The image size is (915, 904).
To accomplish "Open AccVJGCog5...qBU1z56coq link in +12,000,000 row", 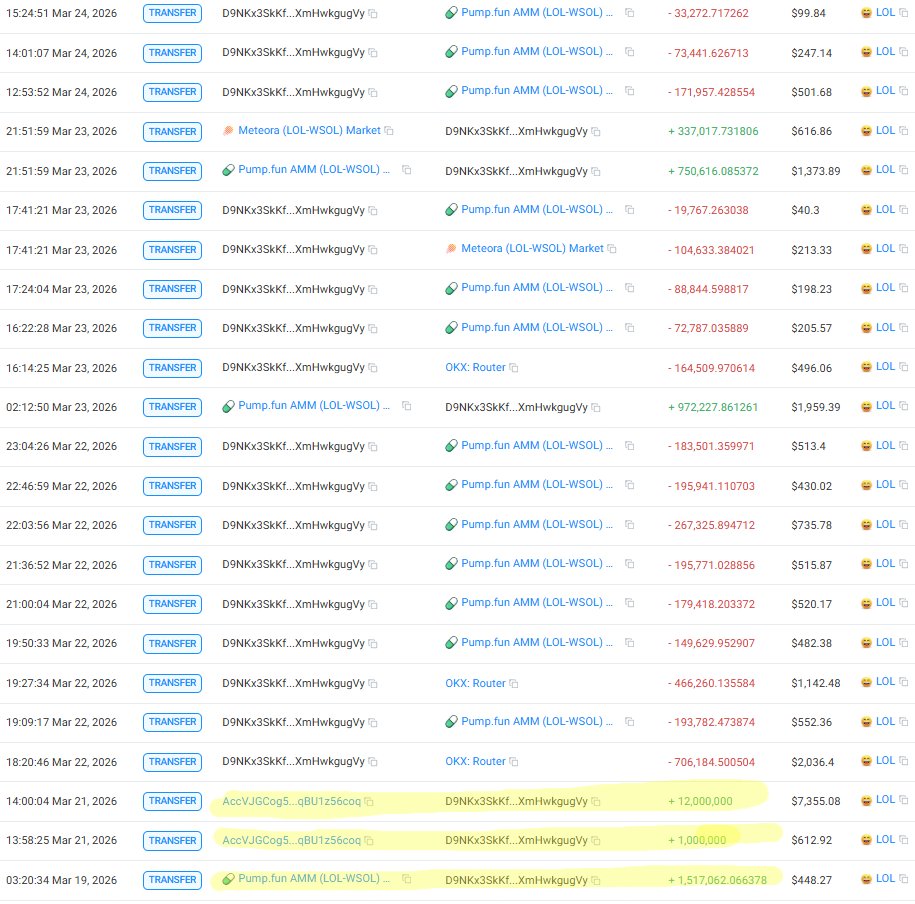I will point(292,801).
